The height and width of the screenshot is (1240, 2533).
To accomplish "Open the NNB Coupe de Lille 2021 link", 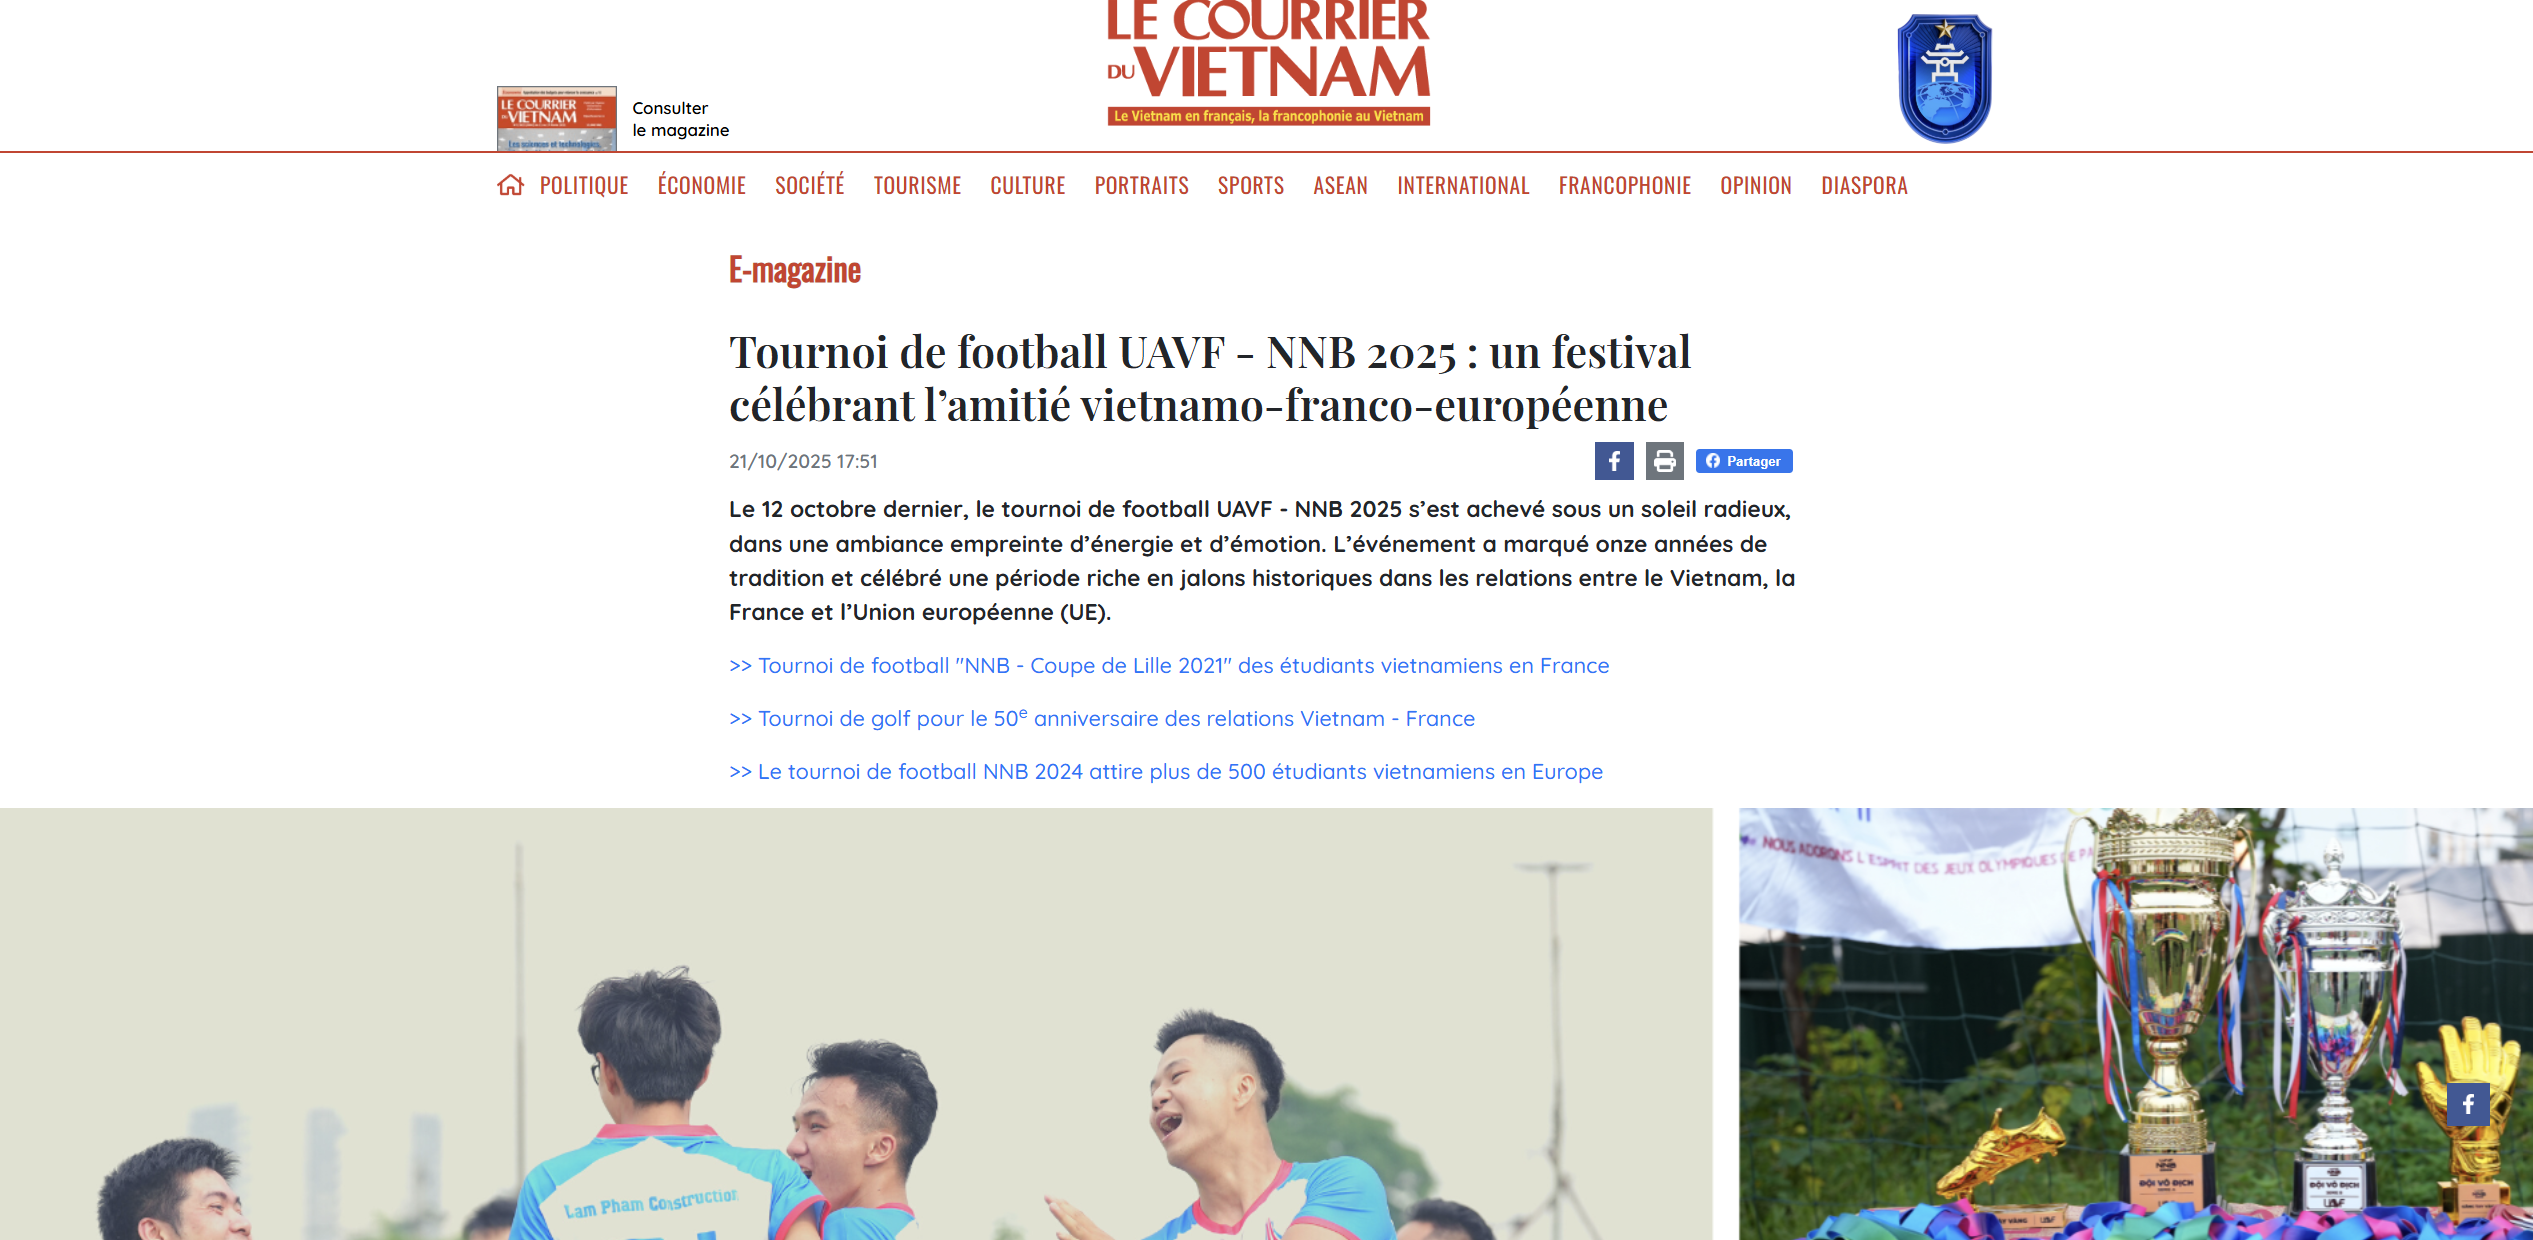I will point(1169,666).
